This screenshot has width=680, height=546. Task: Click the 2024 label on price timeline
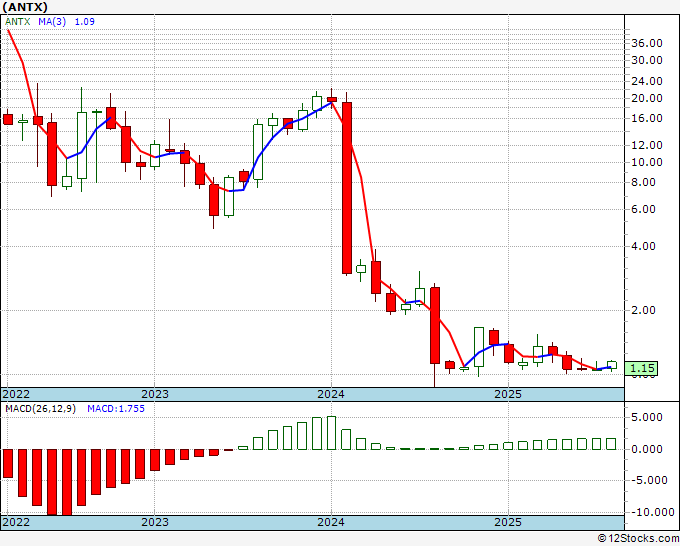[x=331, y=395]
